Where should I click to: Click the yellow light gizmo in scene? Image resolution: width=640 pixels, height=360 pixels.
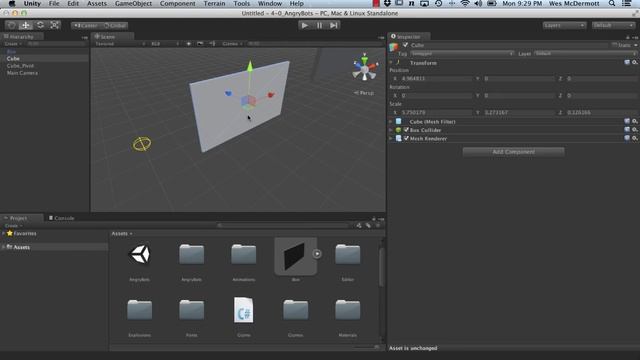coord(142,144)
